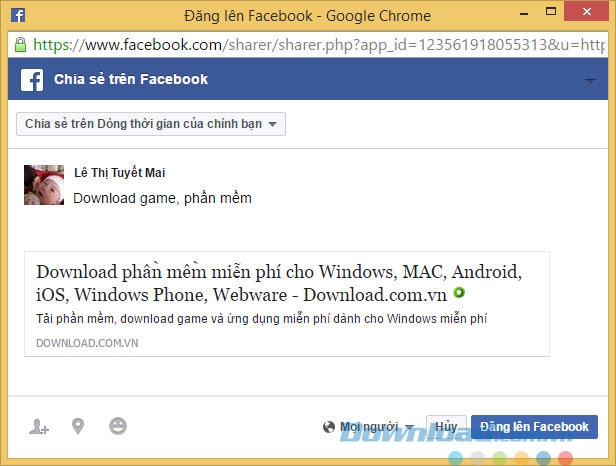The height and width of the screenshot is (466, 616).
Task: Add a location with the pin icon
Action: point(78,426)
